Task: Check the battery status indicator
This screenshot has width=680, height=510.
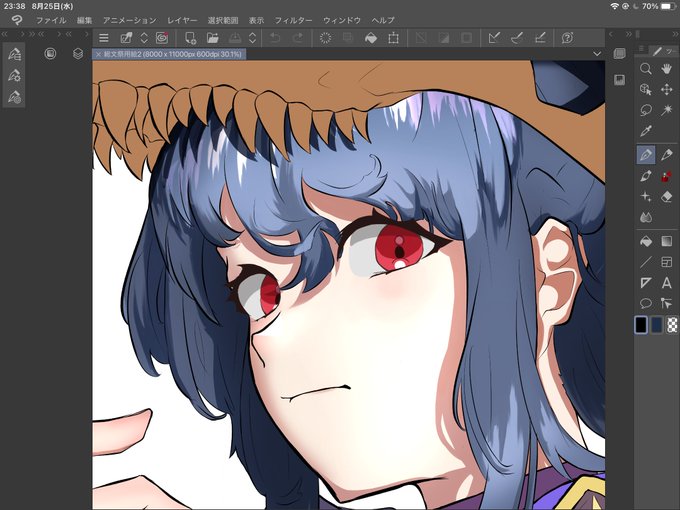Action: pyautogui.click(x=667, y=7)
